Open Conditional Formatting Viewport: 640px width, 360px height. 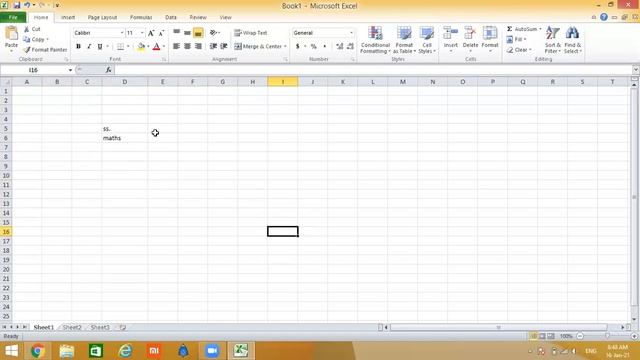point(375,40)
